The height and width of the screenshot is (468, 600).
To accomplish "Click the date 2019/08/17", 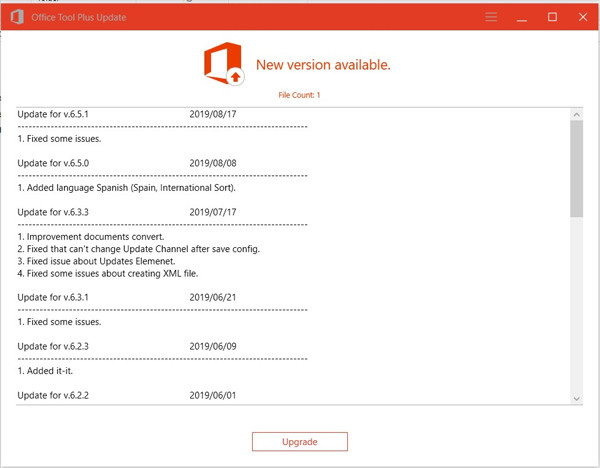I will point(213,114).
